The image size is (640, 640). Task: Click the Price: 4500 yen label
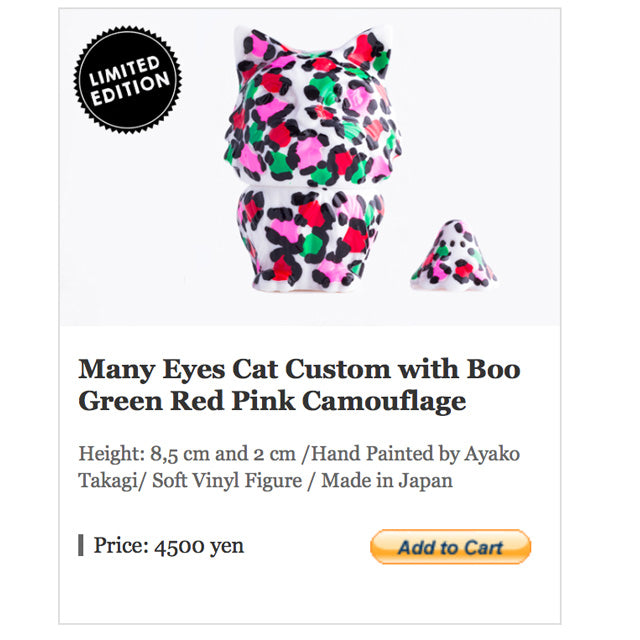click(x=168, y=546)
